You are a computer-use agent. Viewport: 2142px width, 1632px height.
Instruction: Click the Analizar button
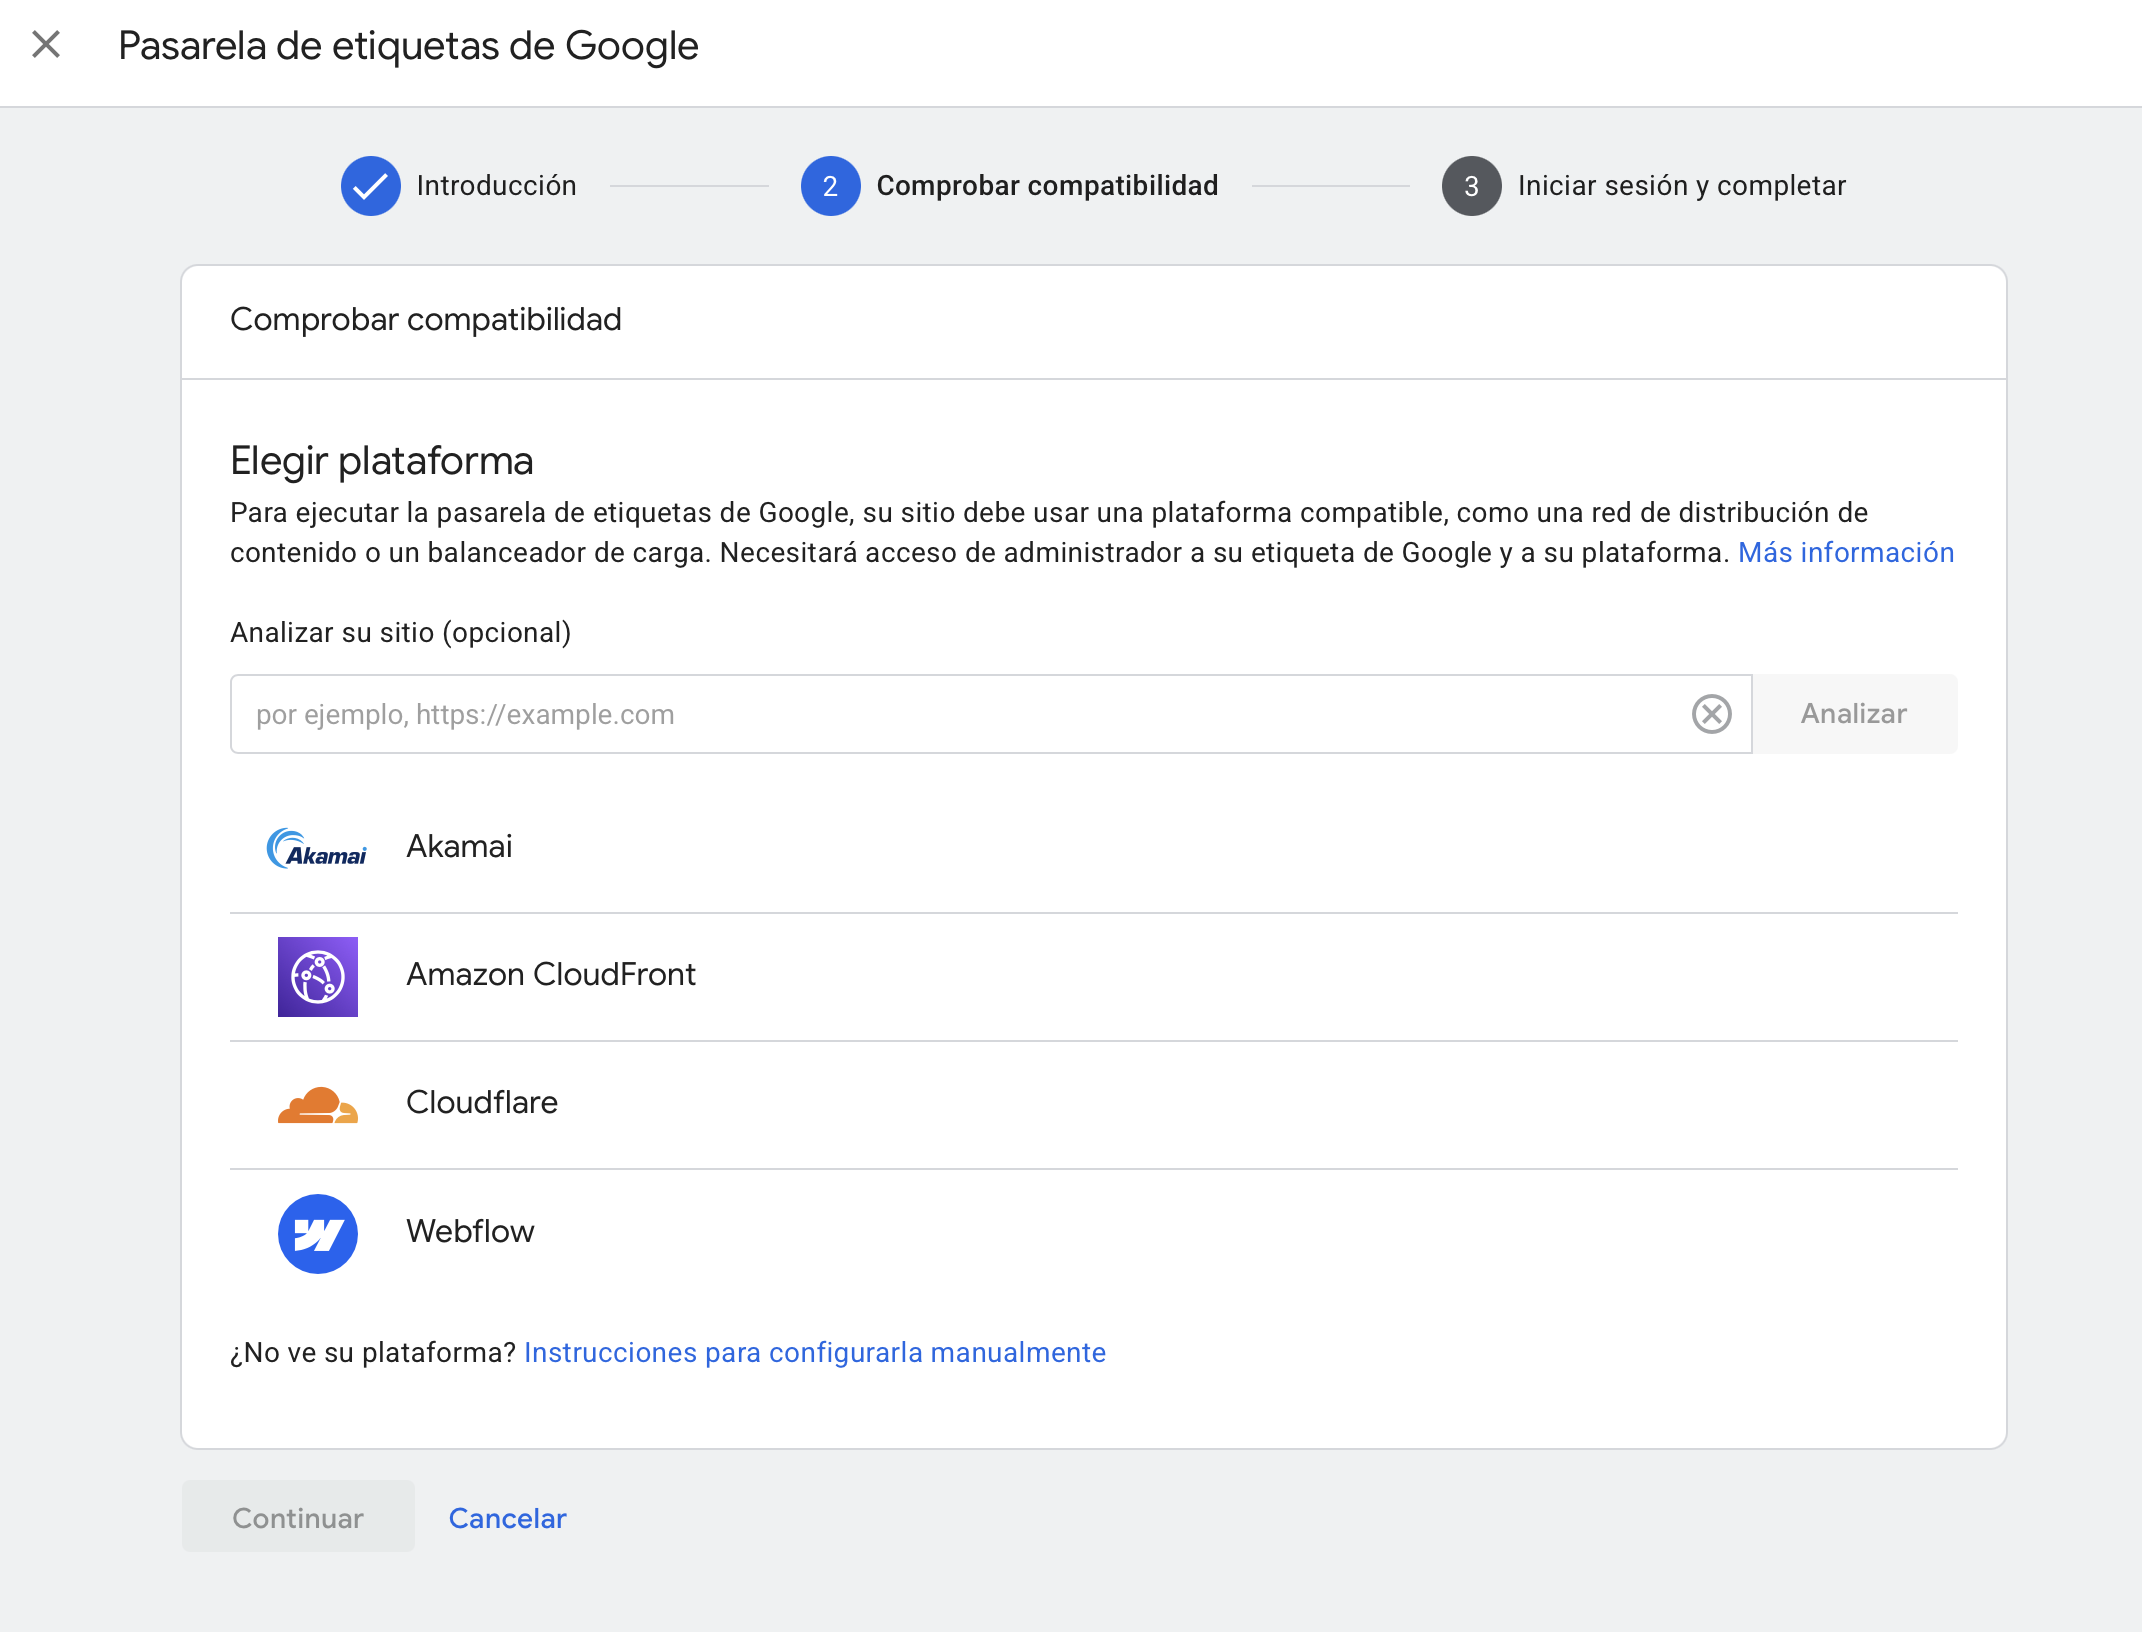point(1854,714)
